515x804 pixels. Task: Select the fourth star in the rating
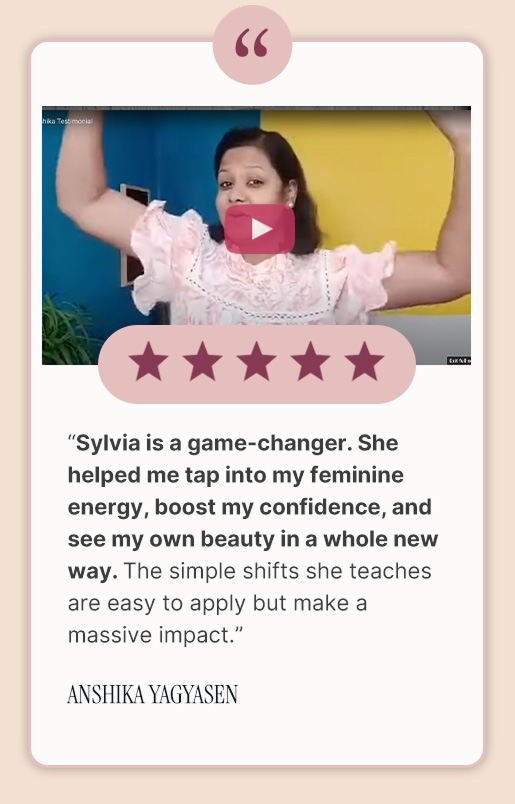(x=310, y=361)
